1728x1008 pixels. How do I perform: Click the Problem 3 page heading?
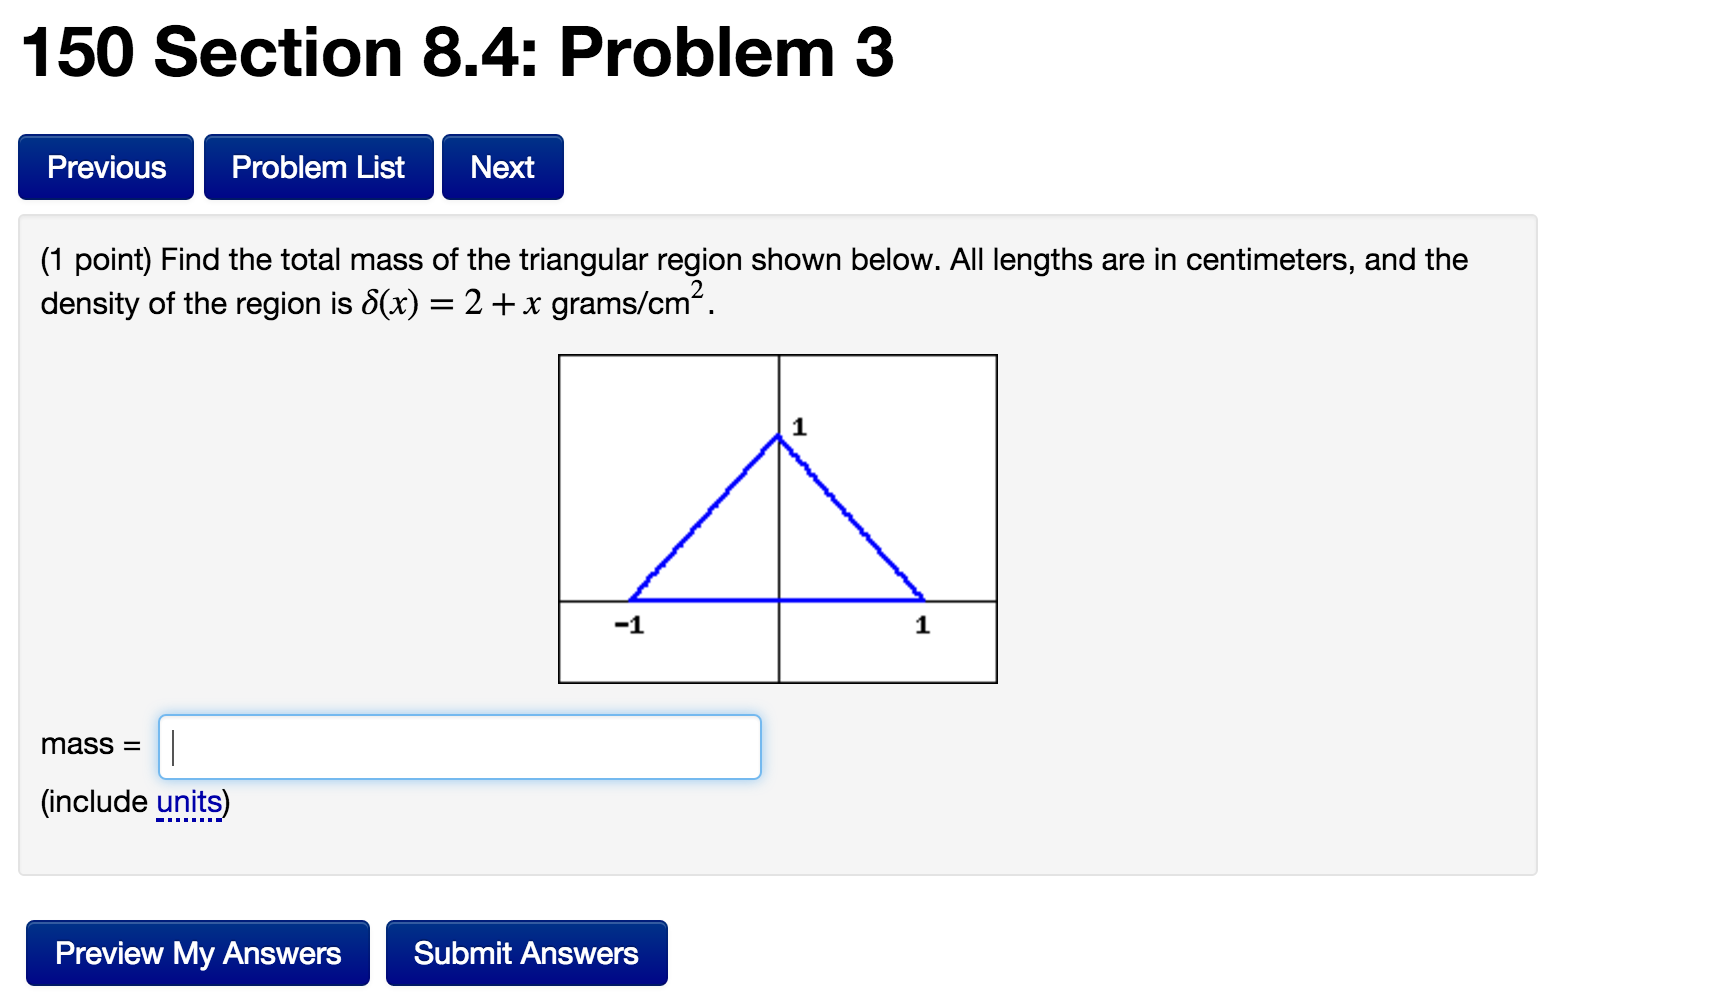pos(457,52)
